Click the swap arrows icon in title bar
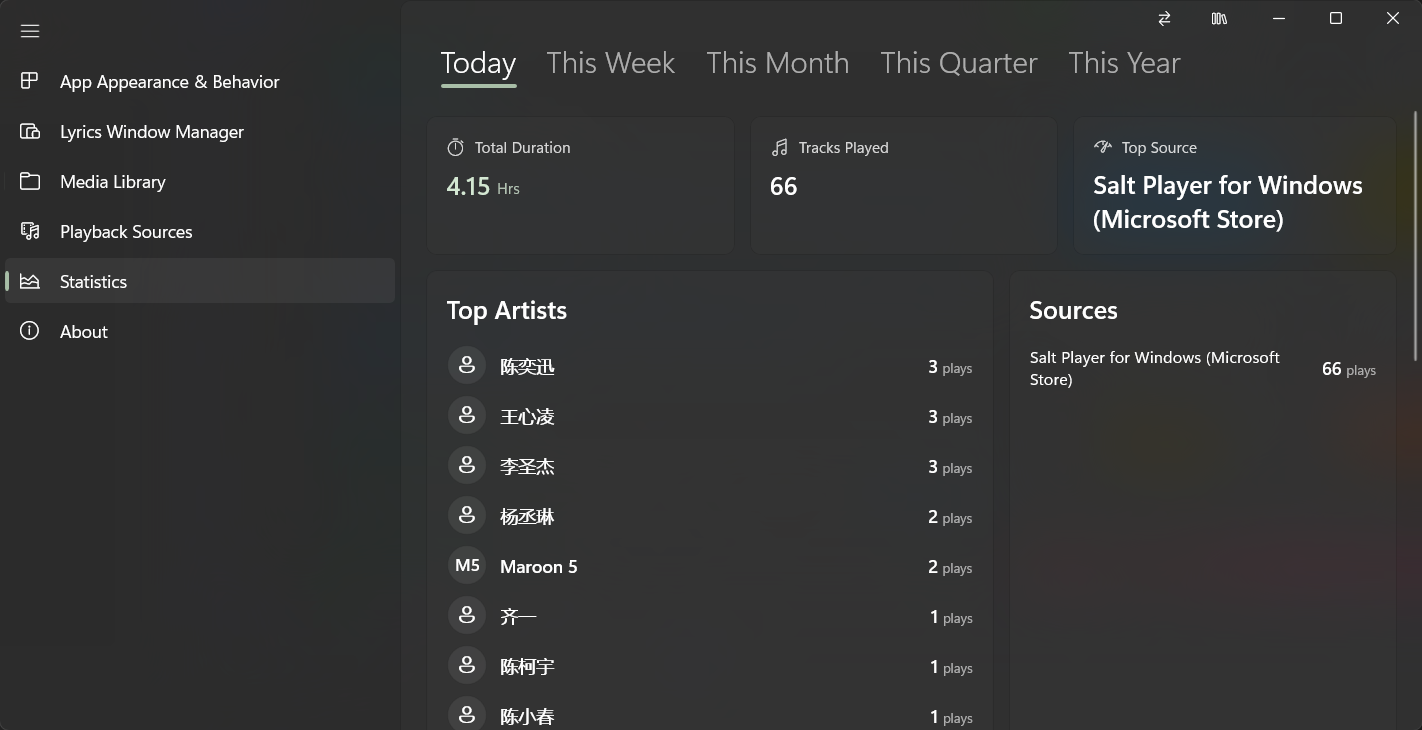This screenshot has height=730, width=1422. pyautogui.click(x=1164, y=18)
